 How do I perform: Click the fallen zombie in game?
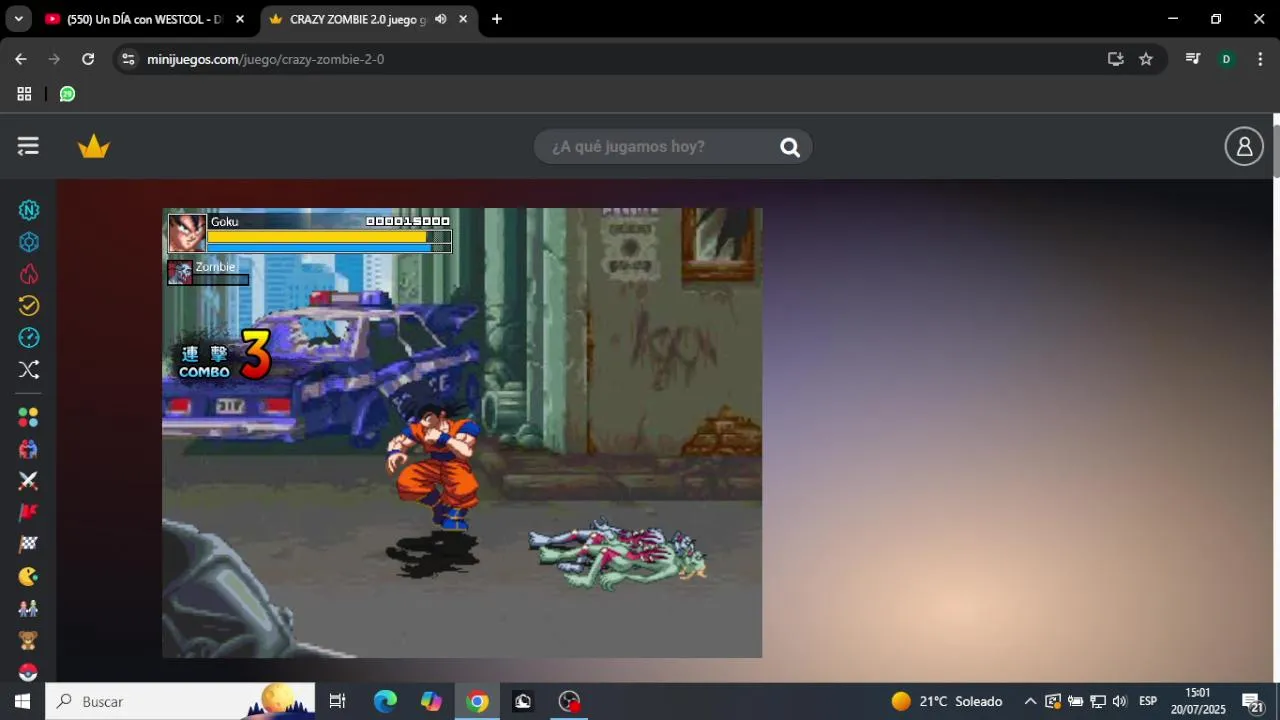618,553
